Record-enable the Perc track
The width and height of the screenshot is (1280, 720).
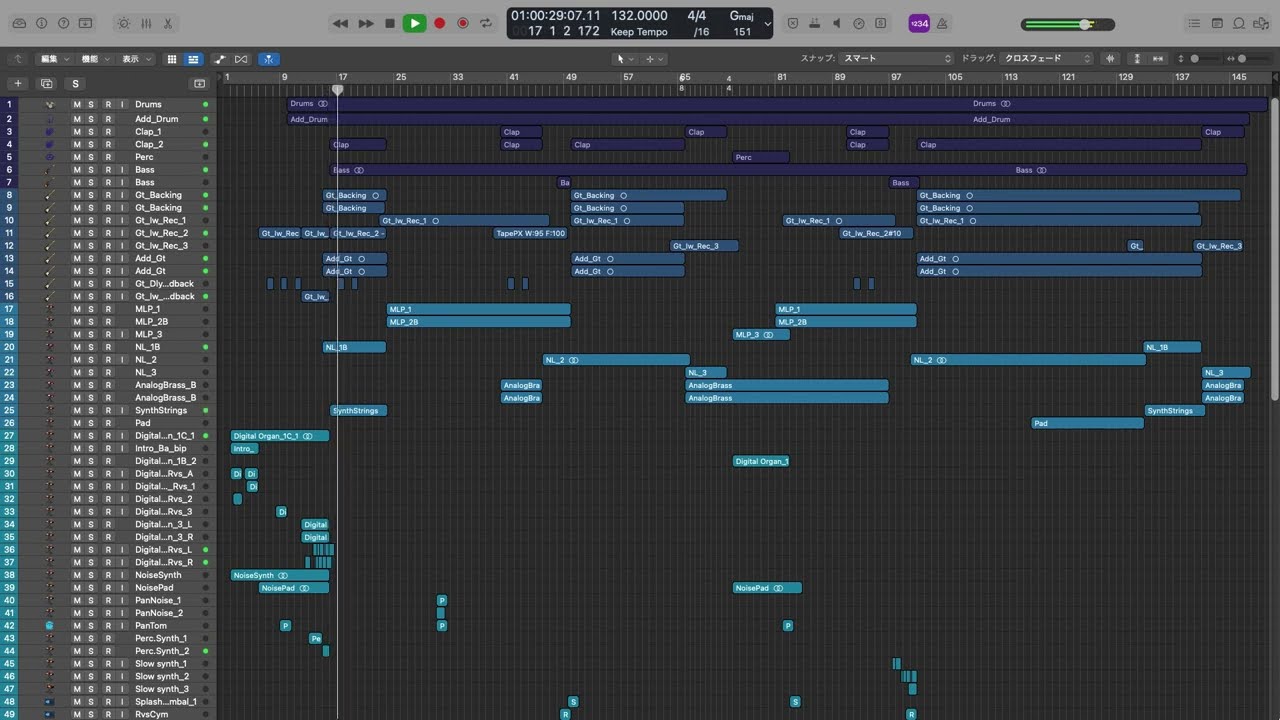coord(108,157)
